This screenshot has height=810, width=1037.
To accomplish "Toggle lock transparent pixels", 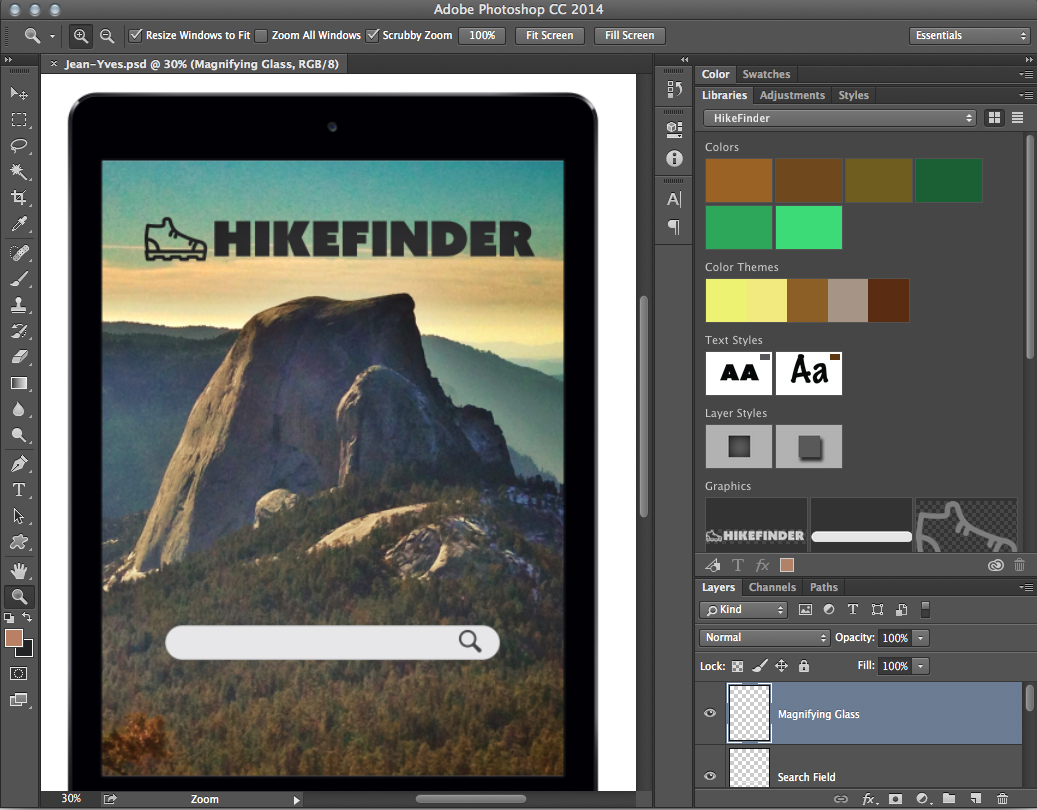I will 737,667.
